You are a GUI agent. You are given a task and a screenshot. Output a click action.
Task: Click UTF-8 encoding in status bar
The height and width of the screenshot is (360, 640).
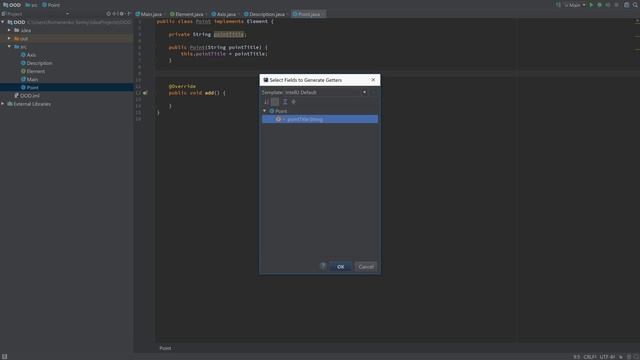607,357
